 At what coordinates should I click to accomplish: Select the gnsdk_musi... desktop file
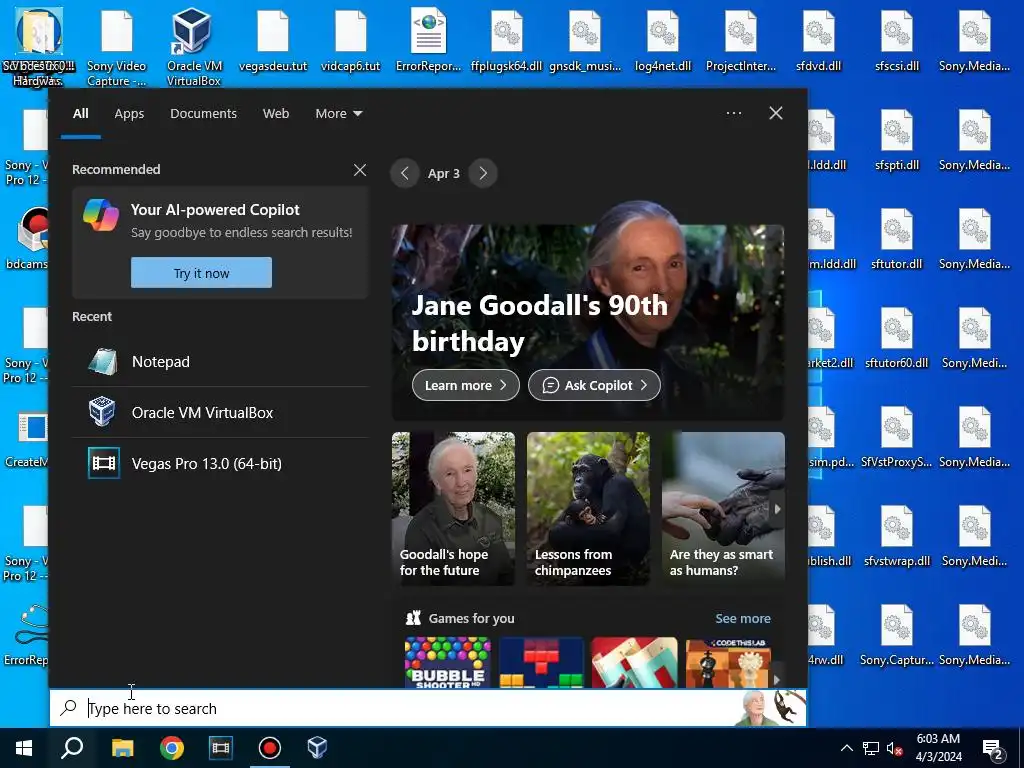(x=584, y=40)
